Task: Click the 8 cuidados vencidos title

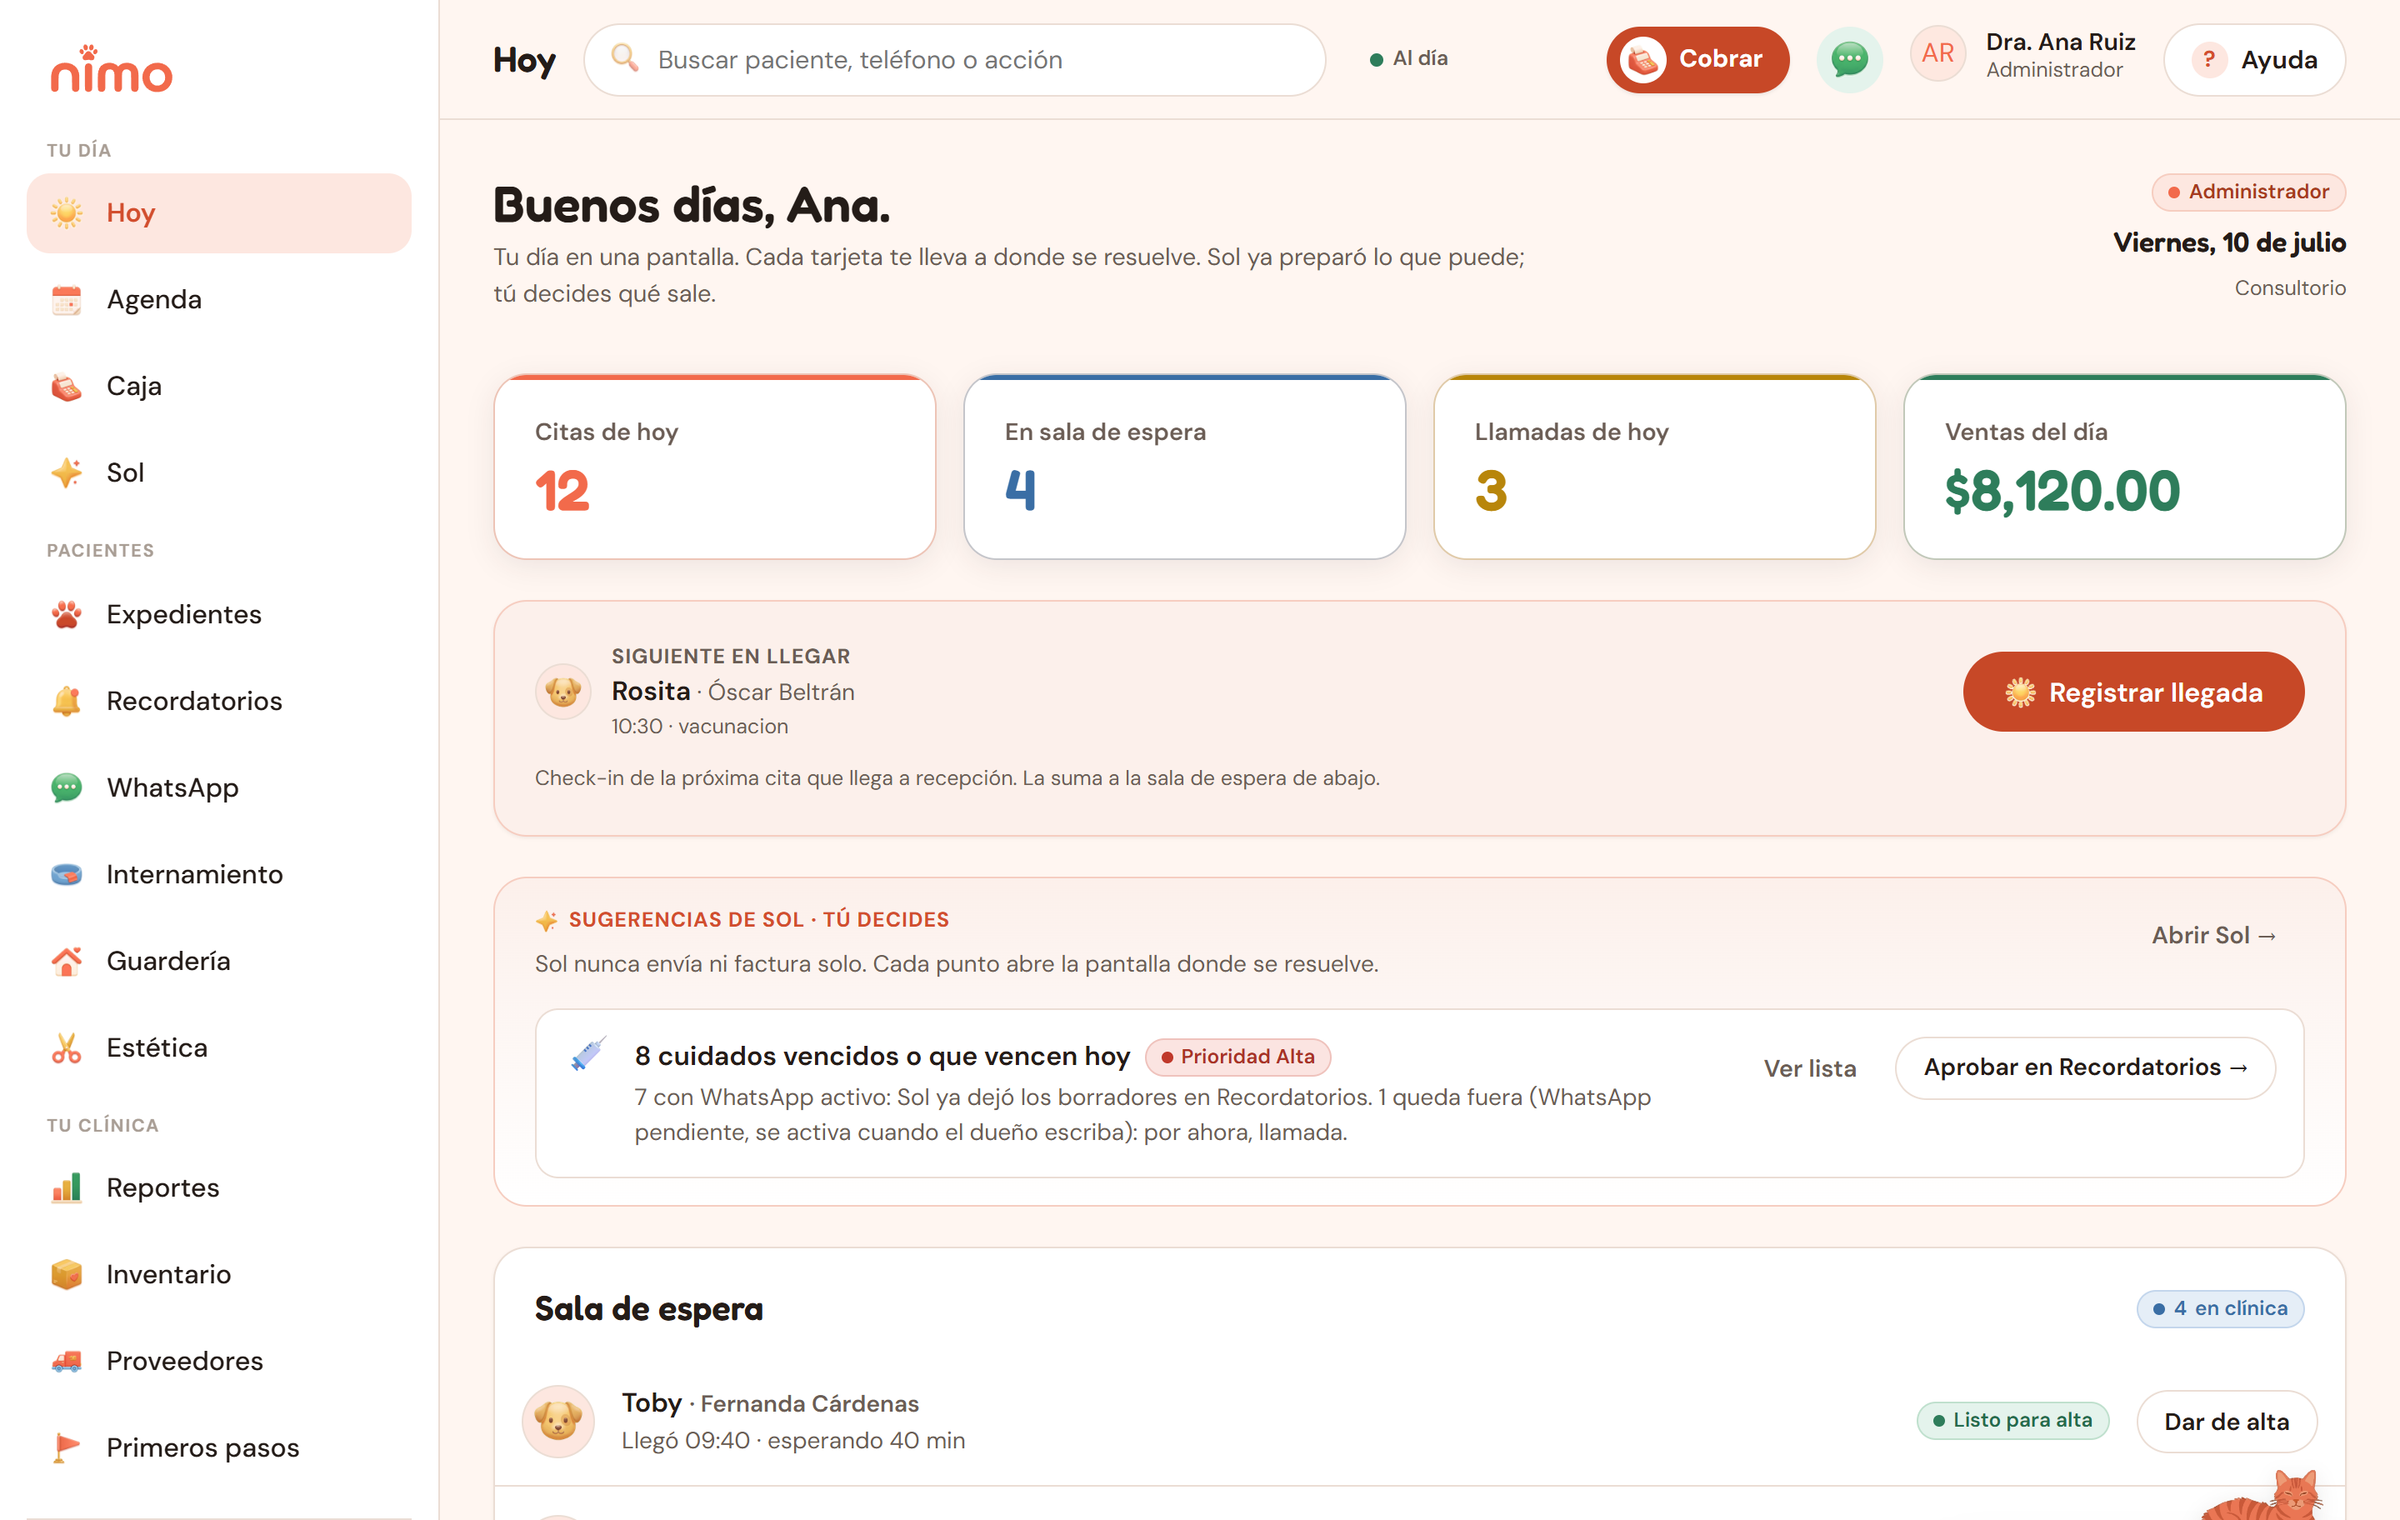Action: tap(882, 1057)
